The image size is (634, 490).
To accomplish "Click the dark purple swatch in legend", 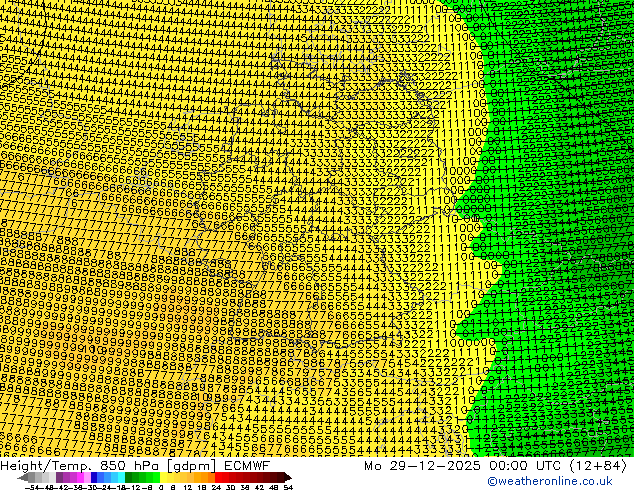I will [x=59, y=478].
